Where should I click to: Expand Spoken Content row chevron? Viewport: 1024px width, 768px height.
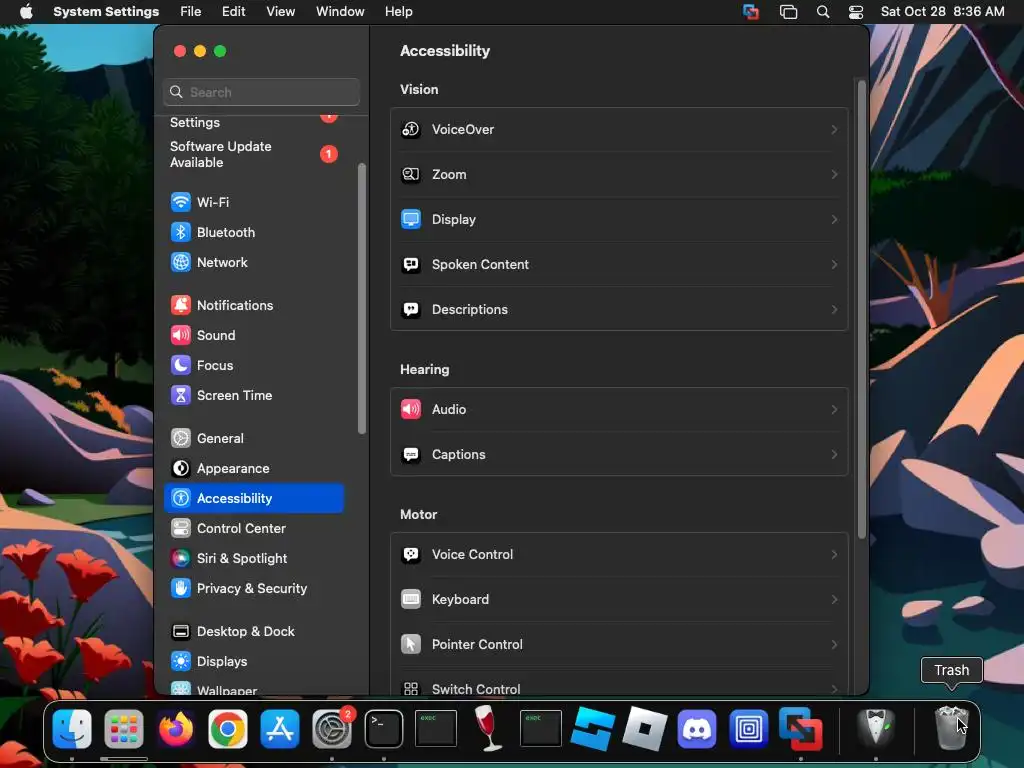(x=834, y=264)
